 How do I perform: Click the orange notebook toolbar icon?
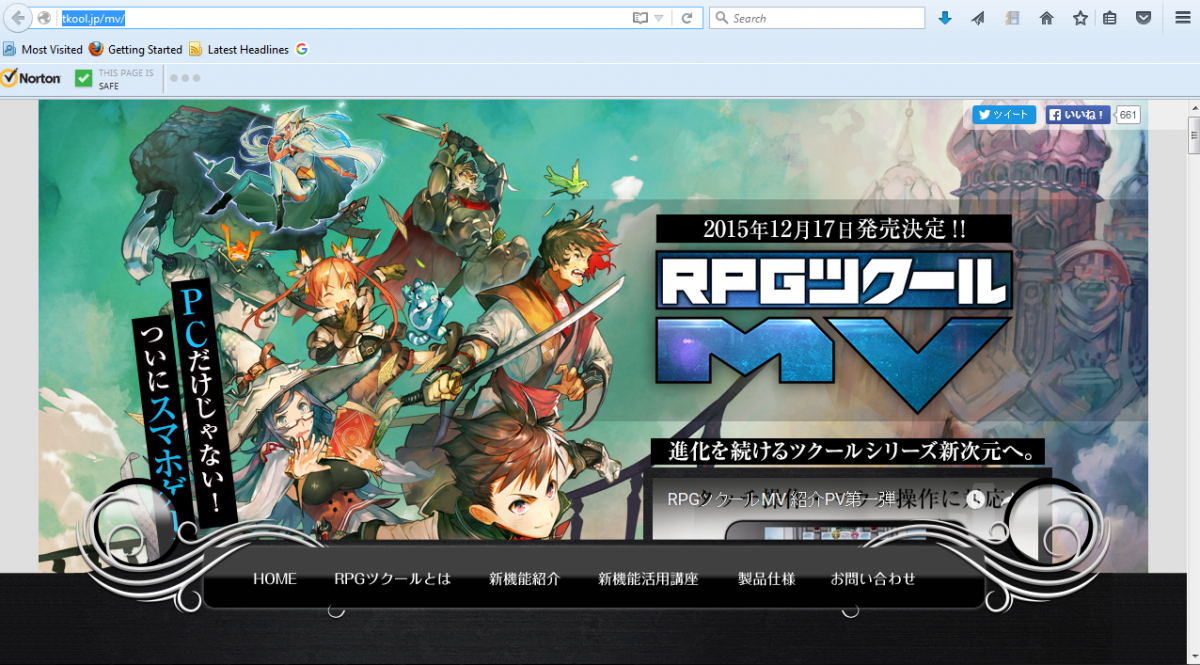click(x=1012, y=18)
